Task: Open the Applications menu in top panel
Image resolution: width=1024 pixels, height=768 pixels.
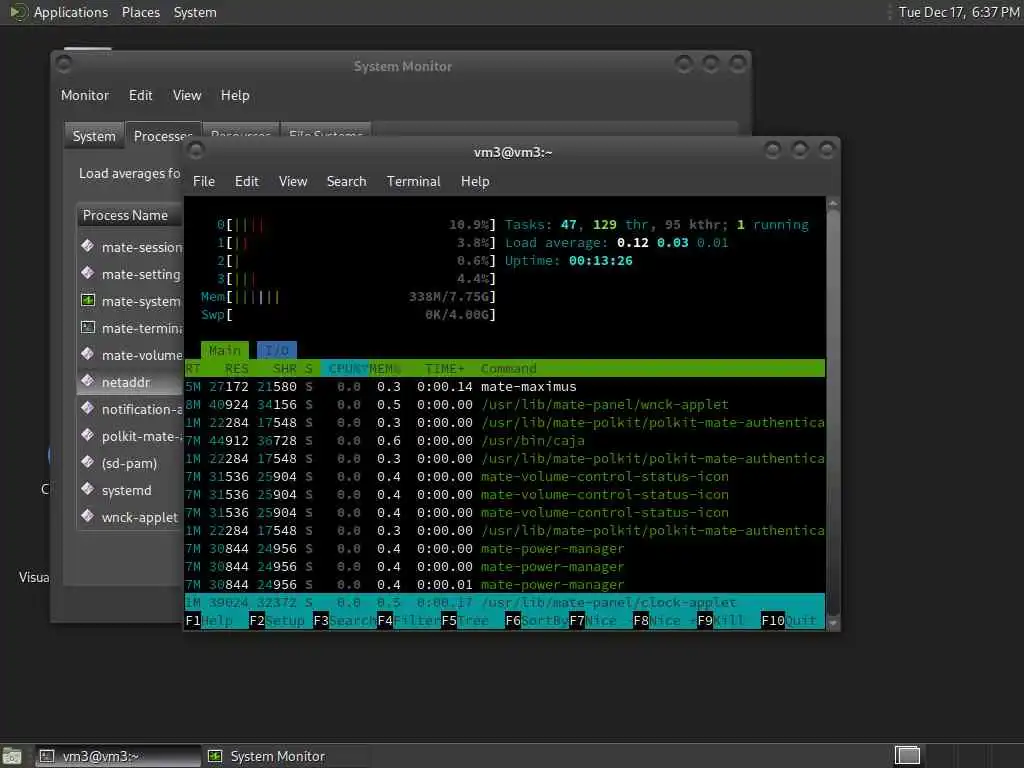Action: pyautogui.click(x=71, y=12)
